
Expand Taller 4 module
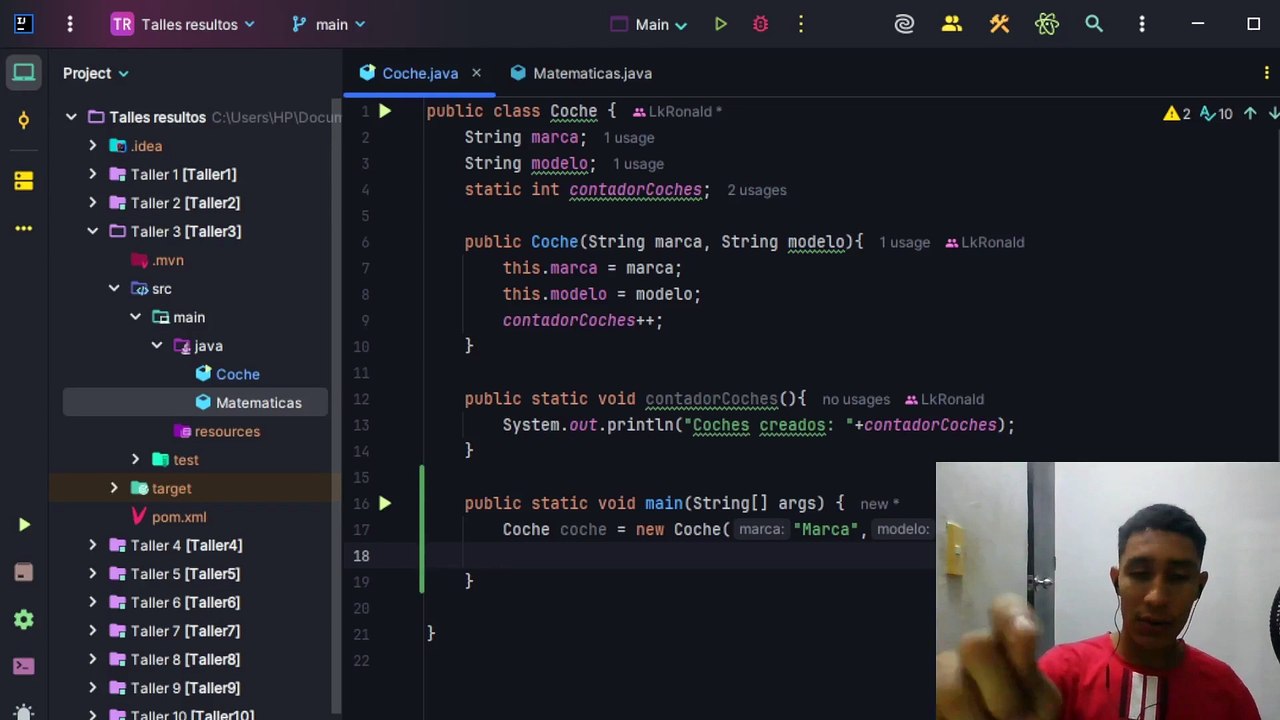click(93, 545)
